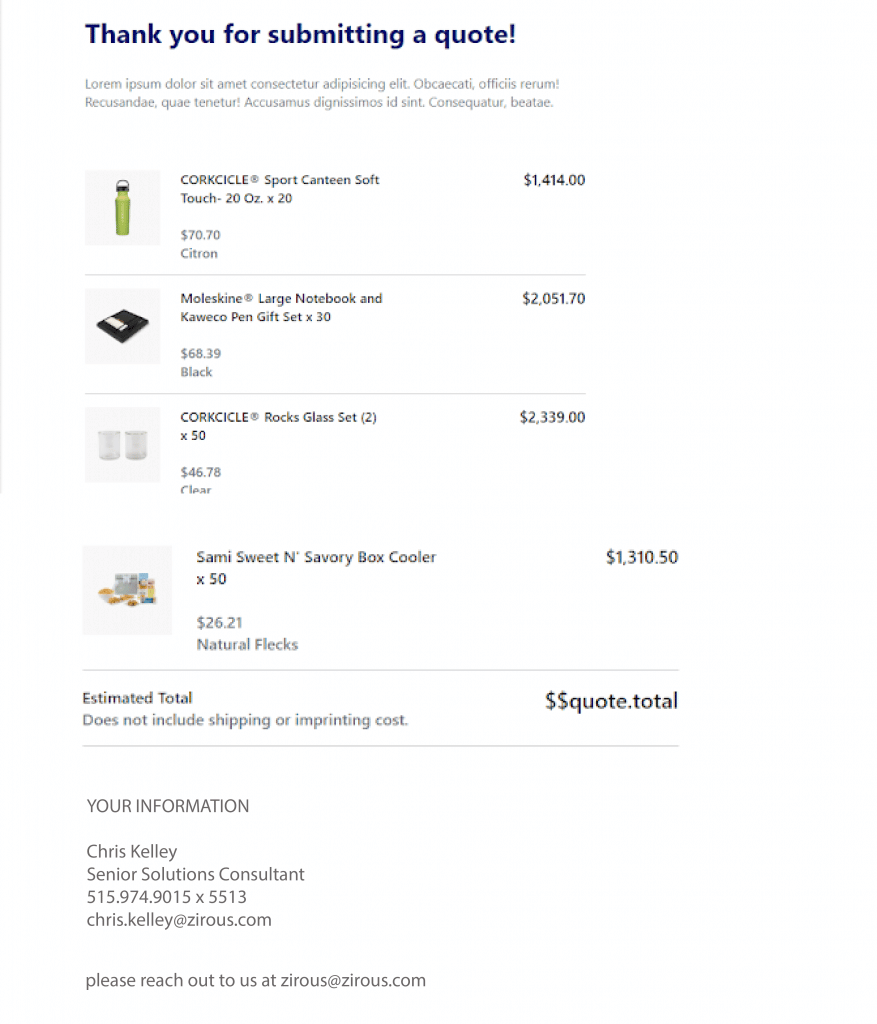Open CORKCICLE Sport Canteen Soft Touch title

coord(279,189)
